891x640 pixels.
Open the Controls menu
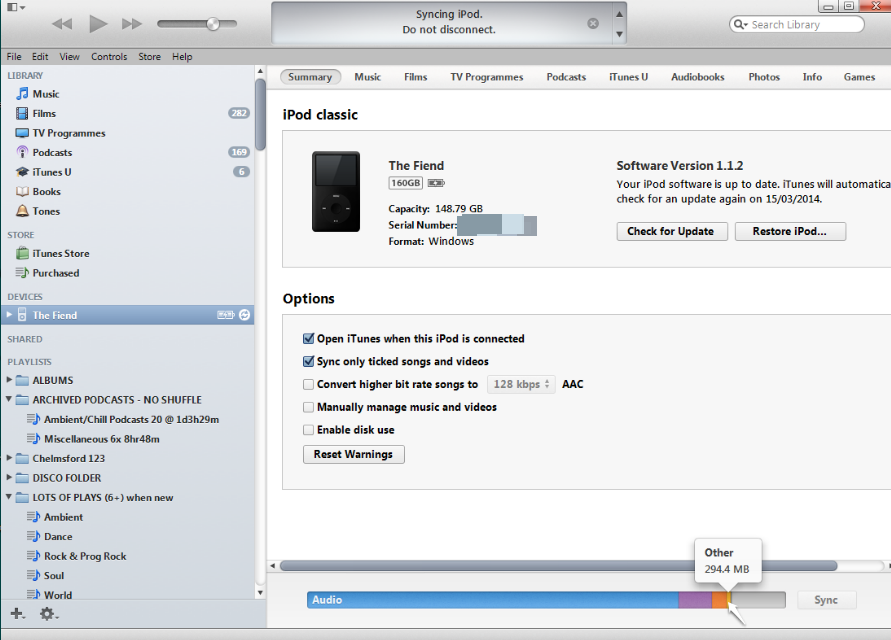[109, 57]
